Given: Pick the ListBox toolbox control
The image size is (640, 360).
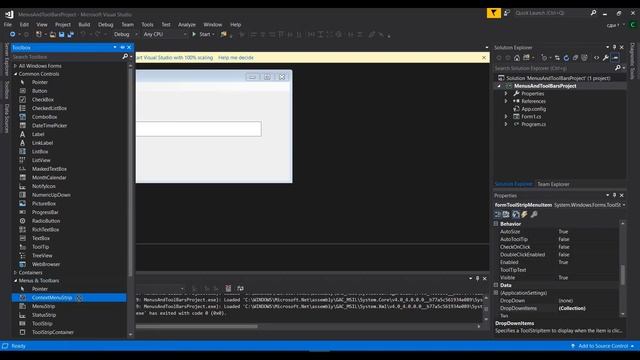Looking at the screenshot, I should (x=40, y=151).
